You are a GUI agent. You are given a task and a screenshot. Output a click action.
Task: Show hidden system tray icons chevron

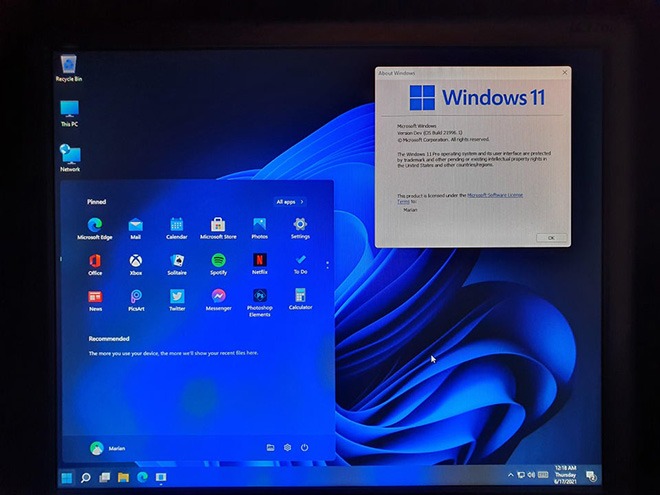pos(510,475)
